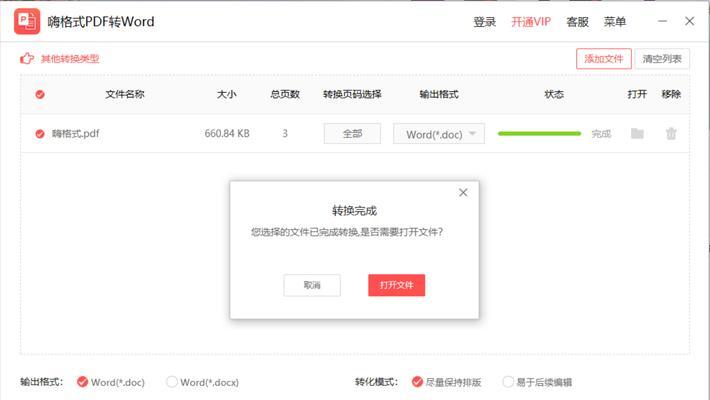Image resolution: width=710 pixels, height=400 pixels.
Task: Open the Word(*.doc) format dropdown in row
Action: click(x=439, y=134)
